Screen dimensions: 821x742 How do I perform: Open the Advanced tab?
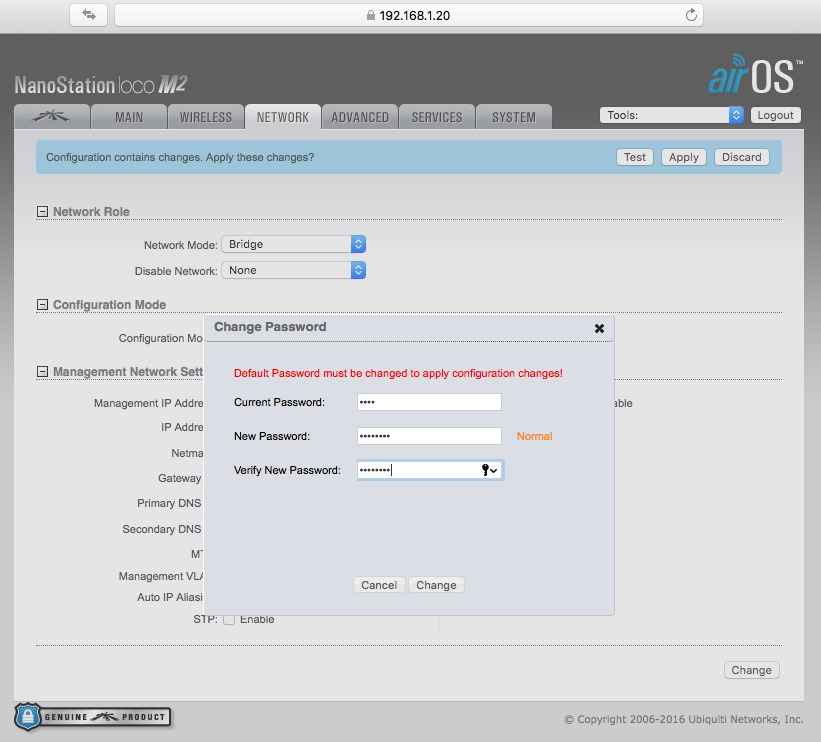(x=360, y=117)
